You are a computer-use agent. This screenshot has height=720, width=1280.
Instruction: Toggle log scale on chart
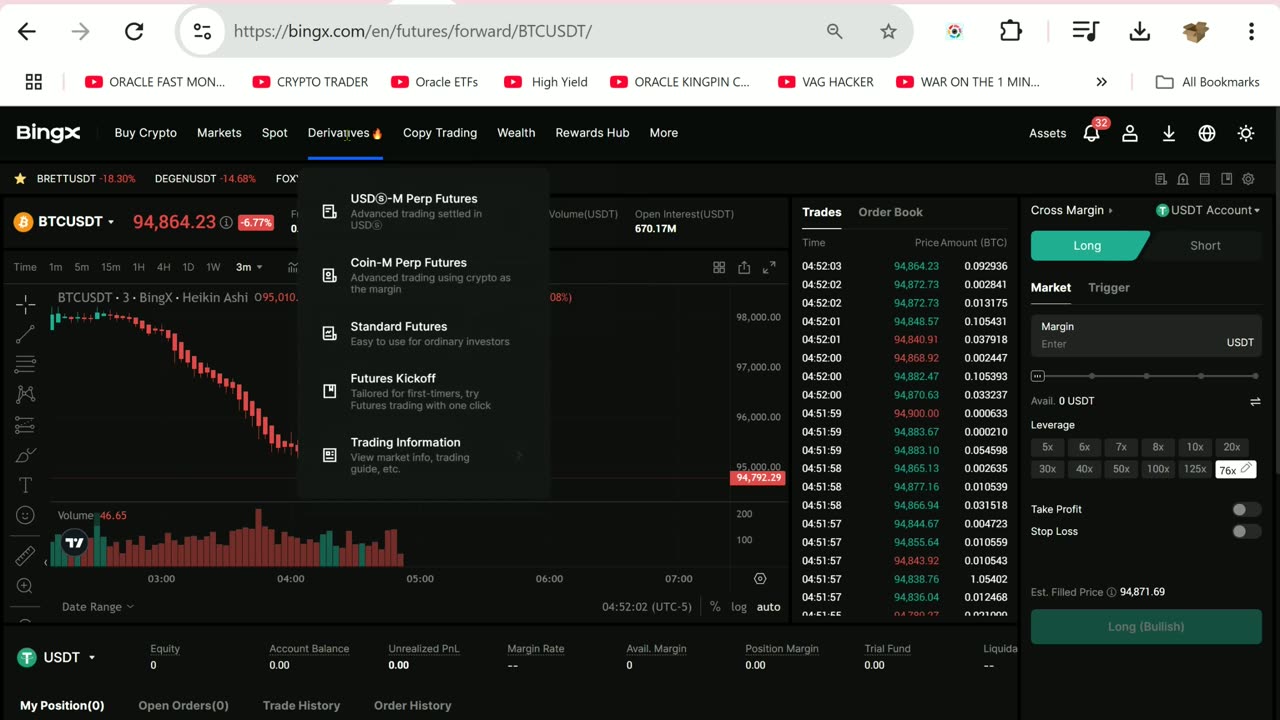739,607
